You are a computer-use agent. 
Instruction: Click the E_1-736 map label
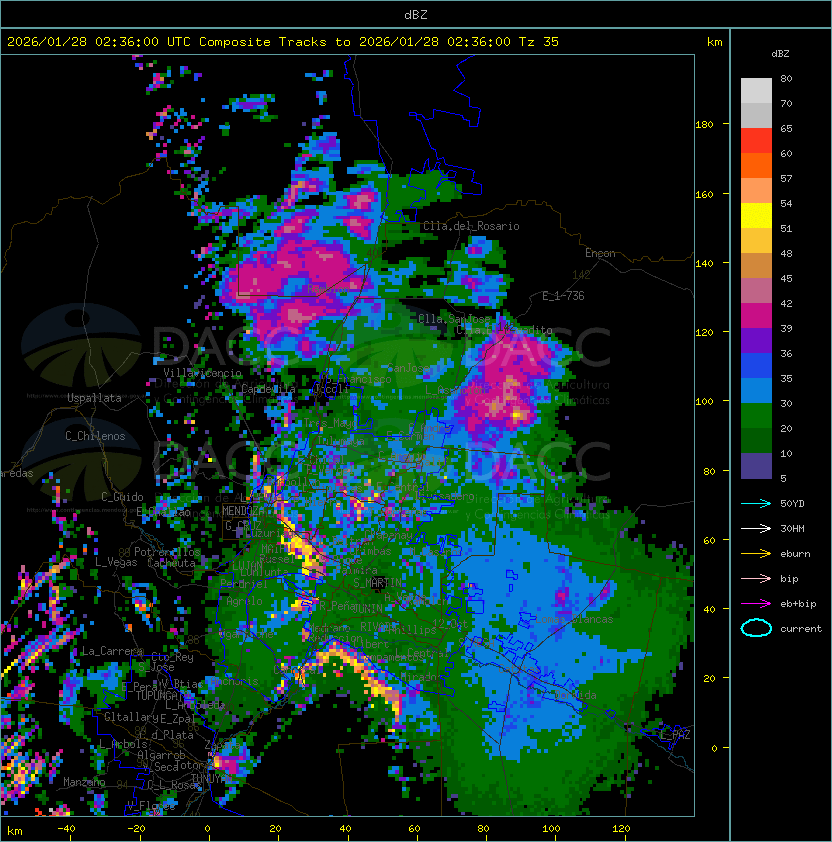pos(563,296)
